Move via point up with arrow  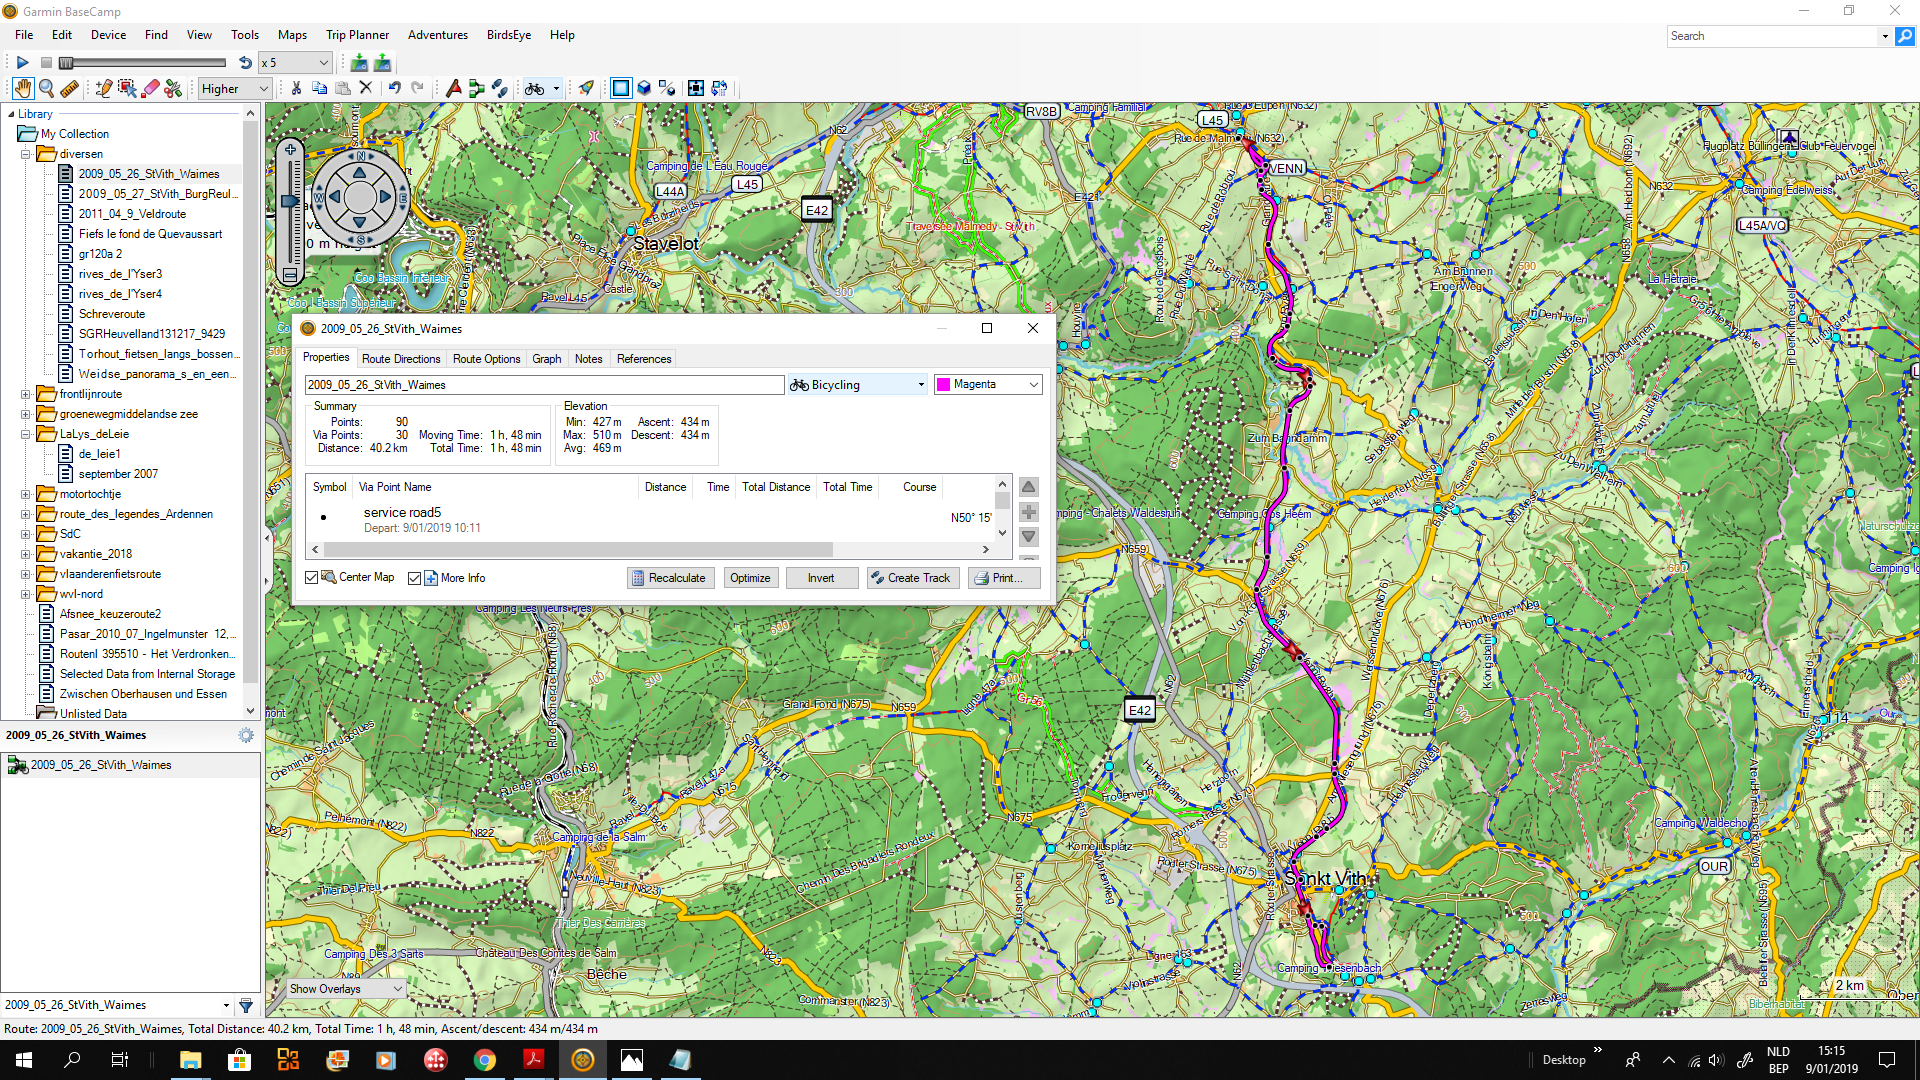pyautogui.click(x=1028, y=487)
